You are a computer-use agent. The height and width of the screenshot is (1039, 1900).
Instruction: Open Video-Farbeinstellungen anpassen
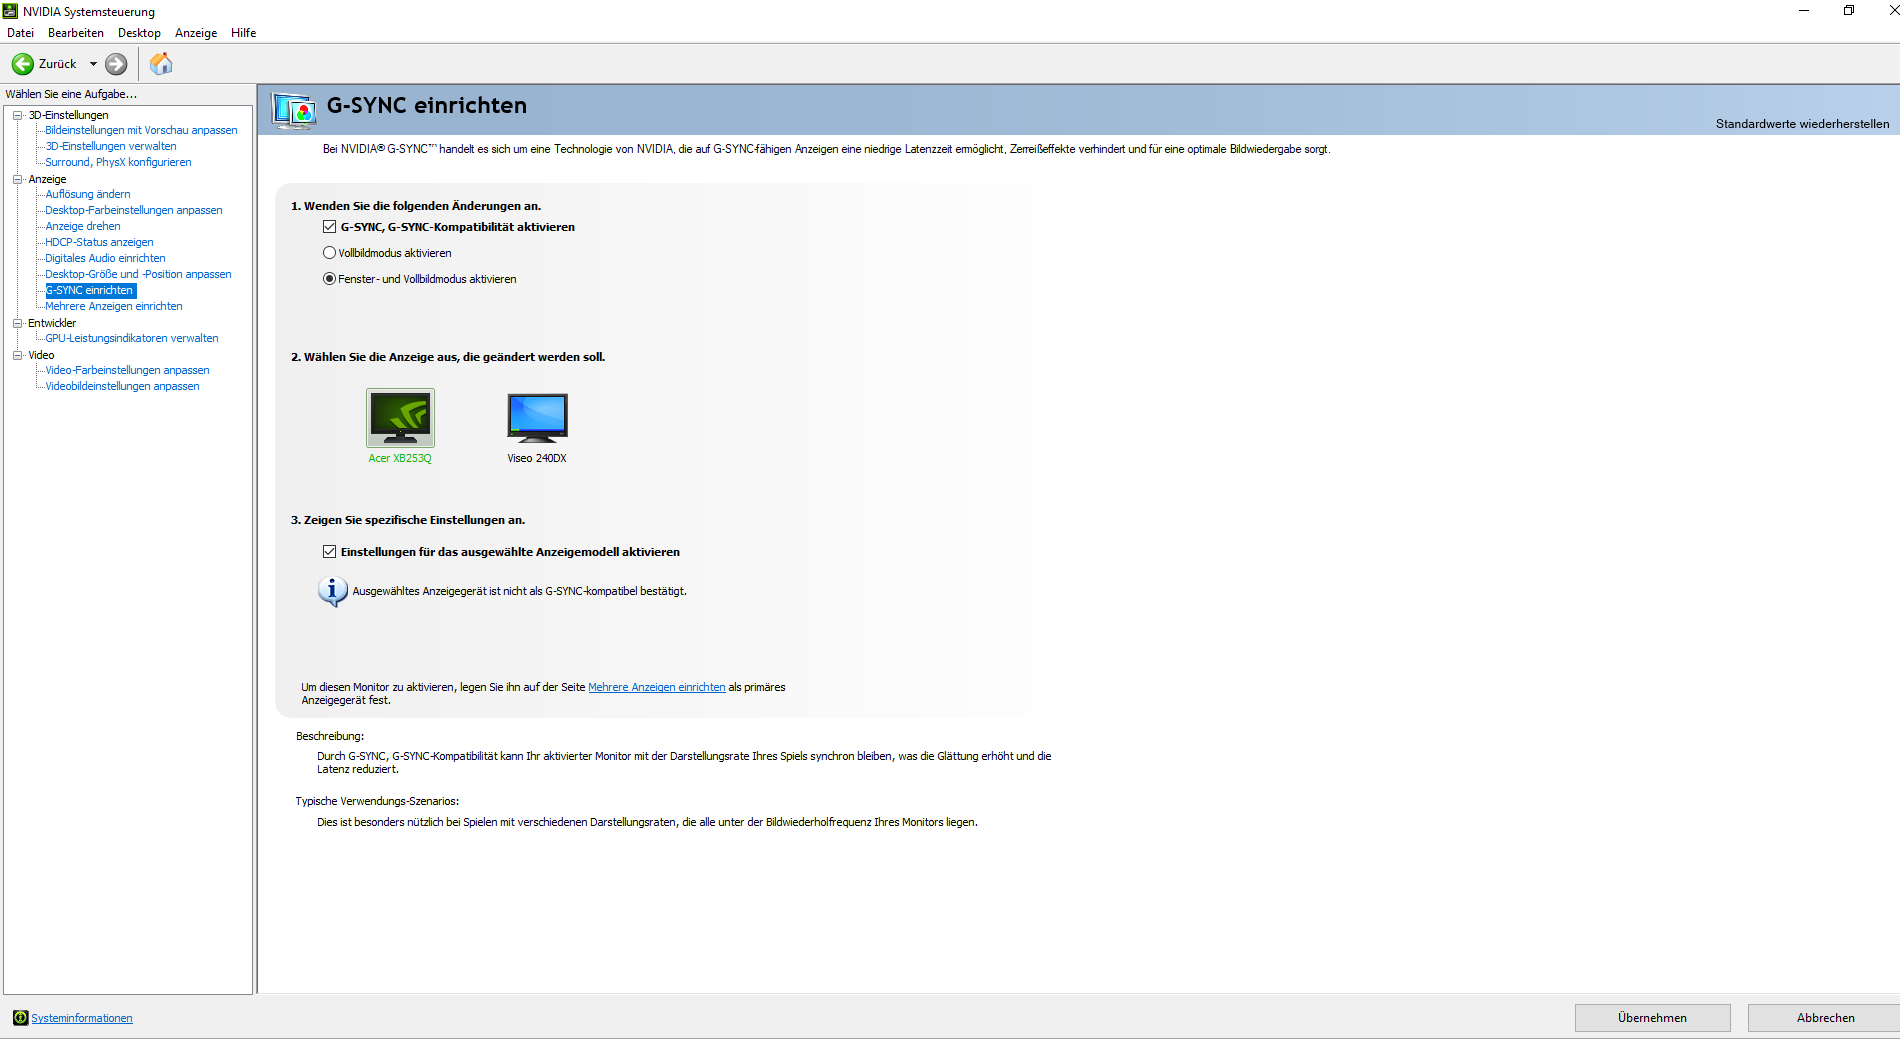click(127, 370)
